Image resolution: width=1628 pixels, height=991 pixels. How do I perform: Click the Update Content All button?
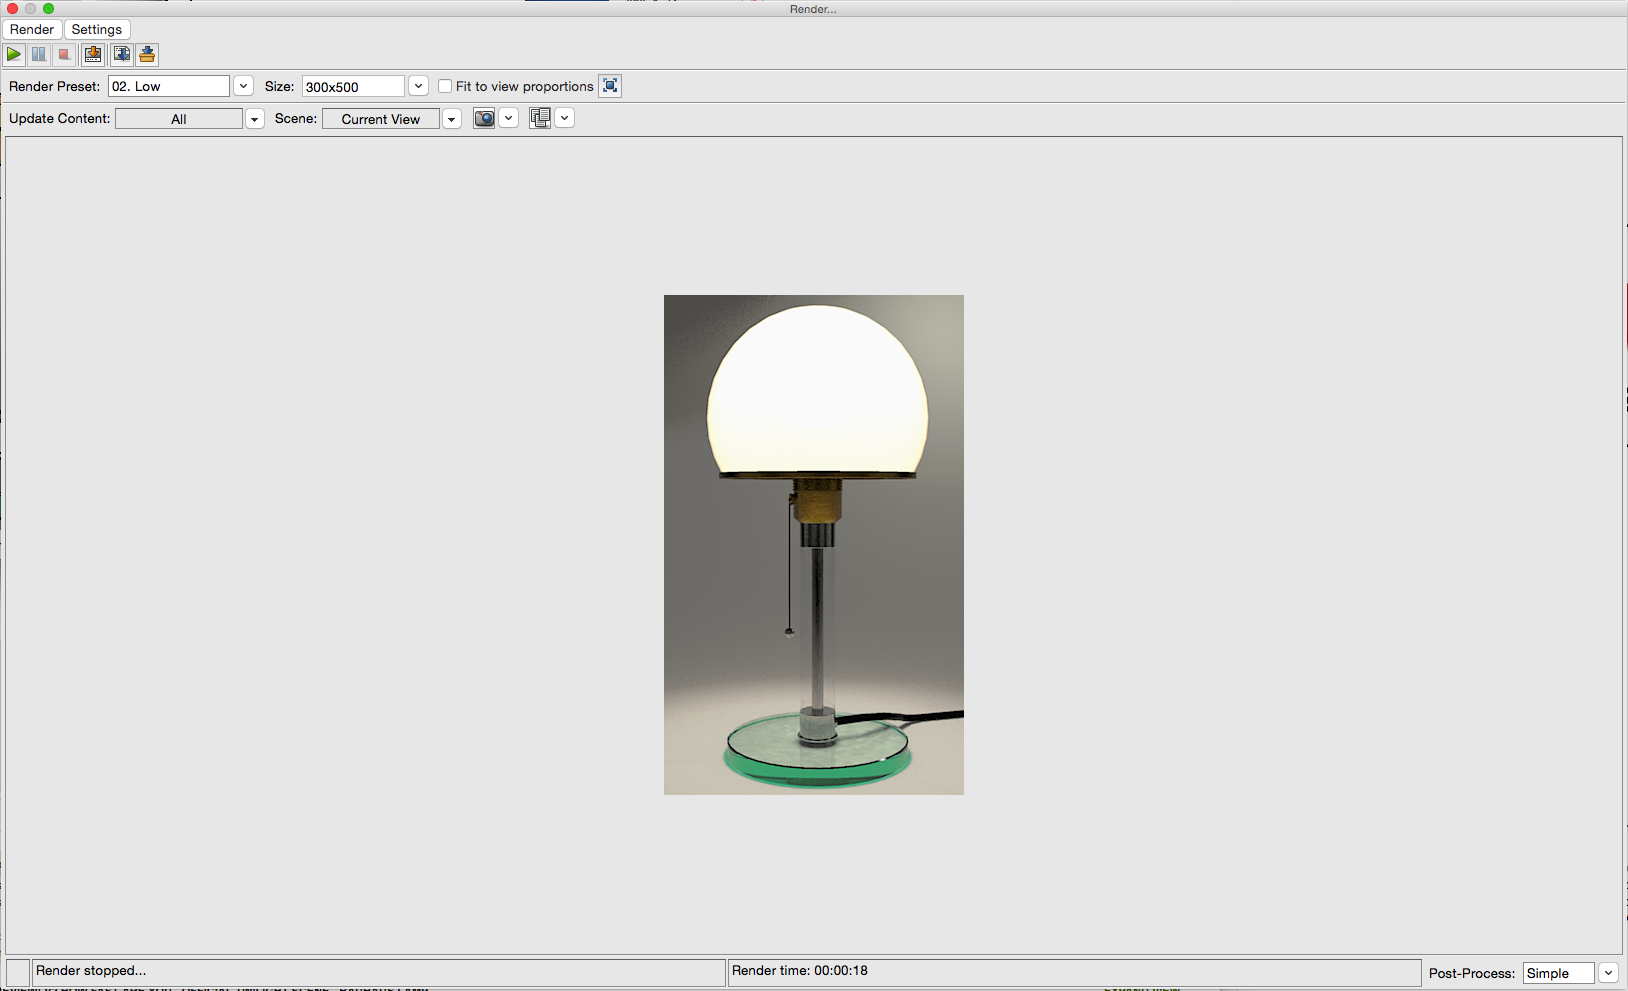point(179,119)
